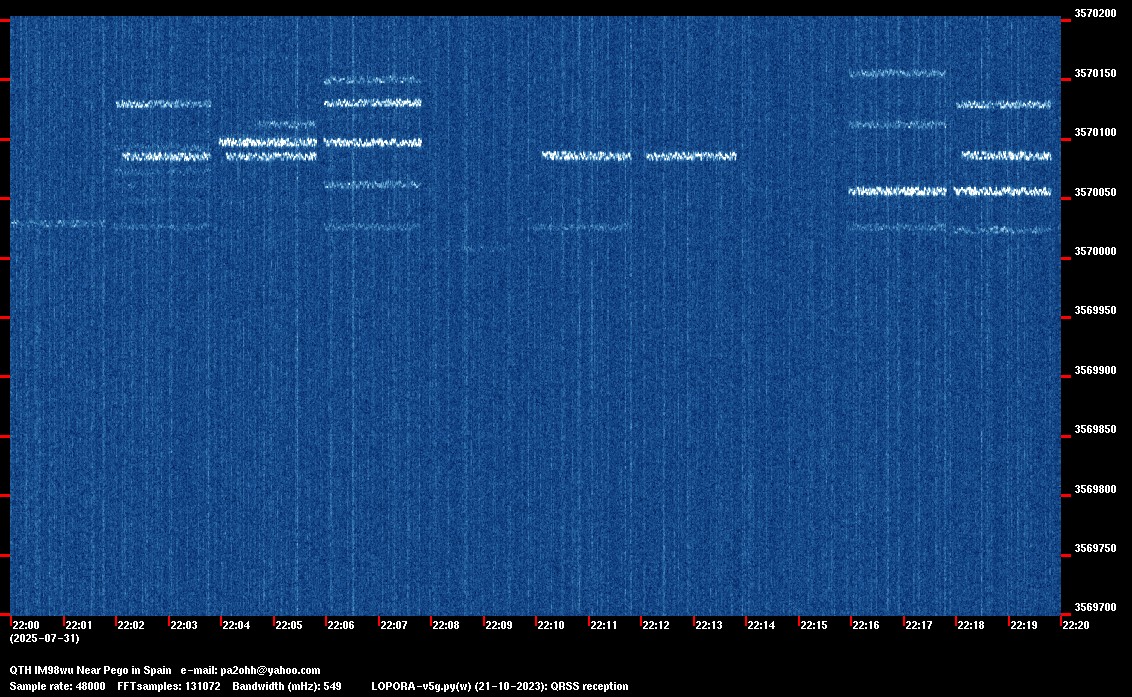Select the FFTsamples: 131072 text
Image resolution: width=1132 pixels, height=697 pixels.
pos(169,686)
